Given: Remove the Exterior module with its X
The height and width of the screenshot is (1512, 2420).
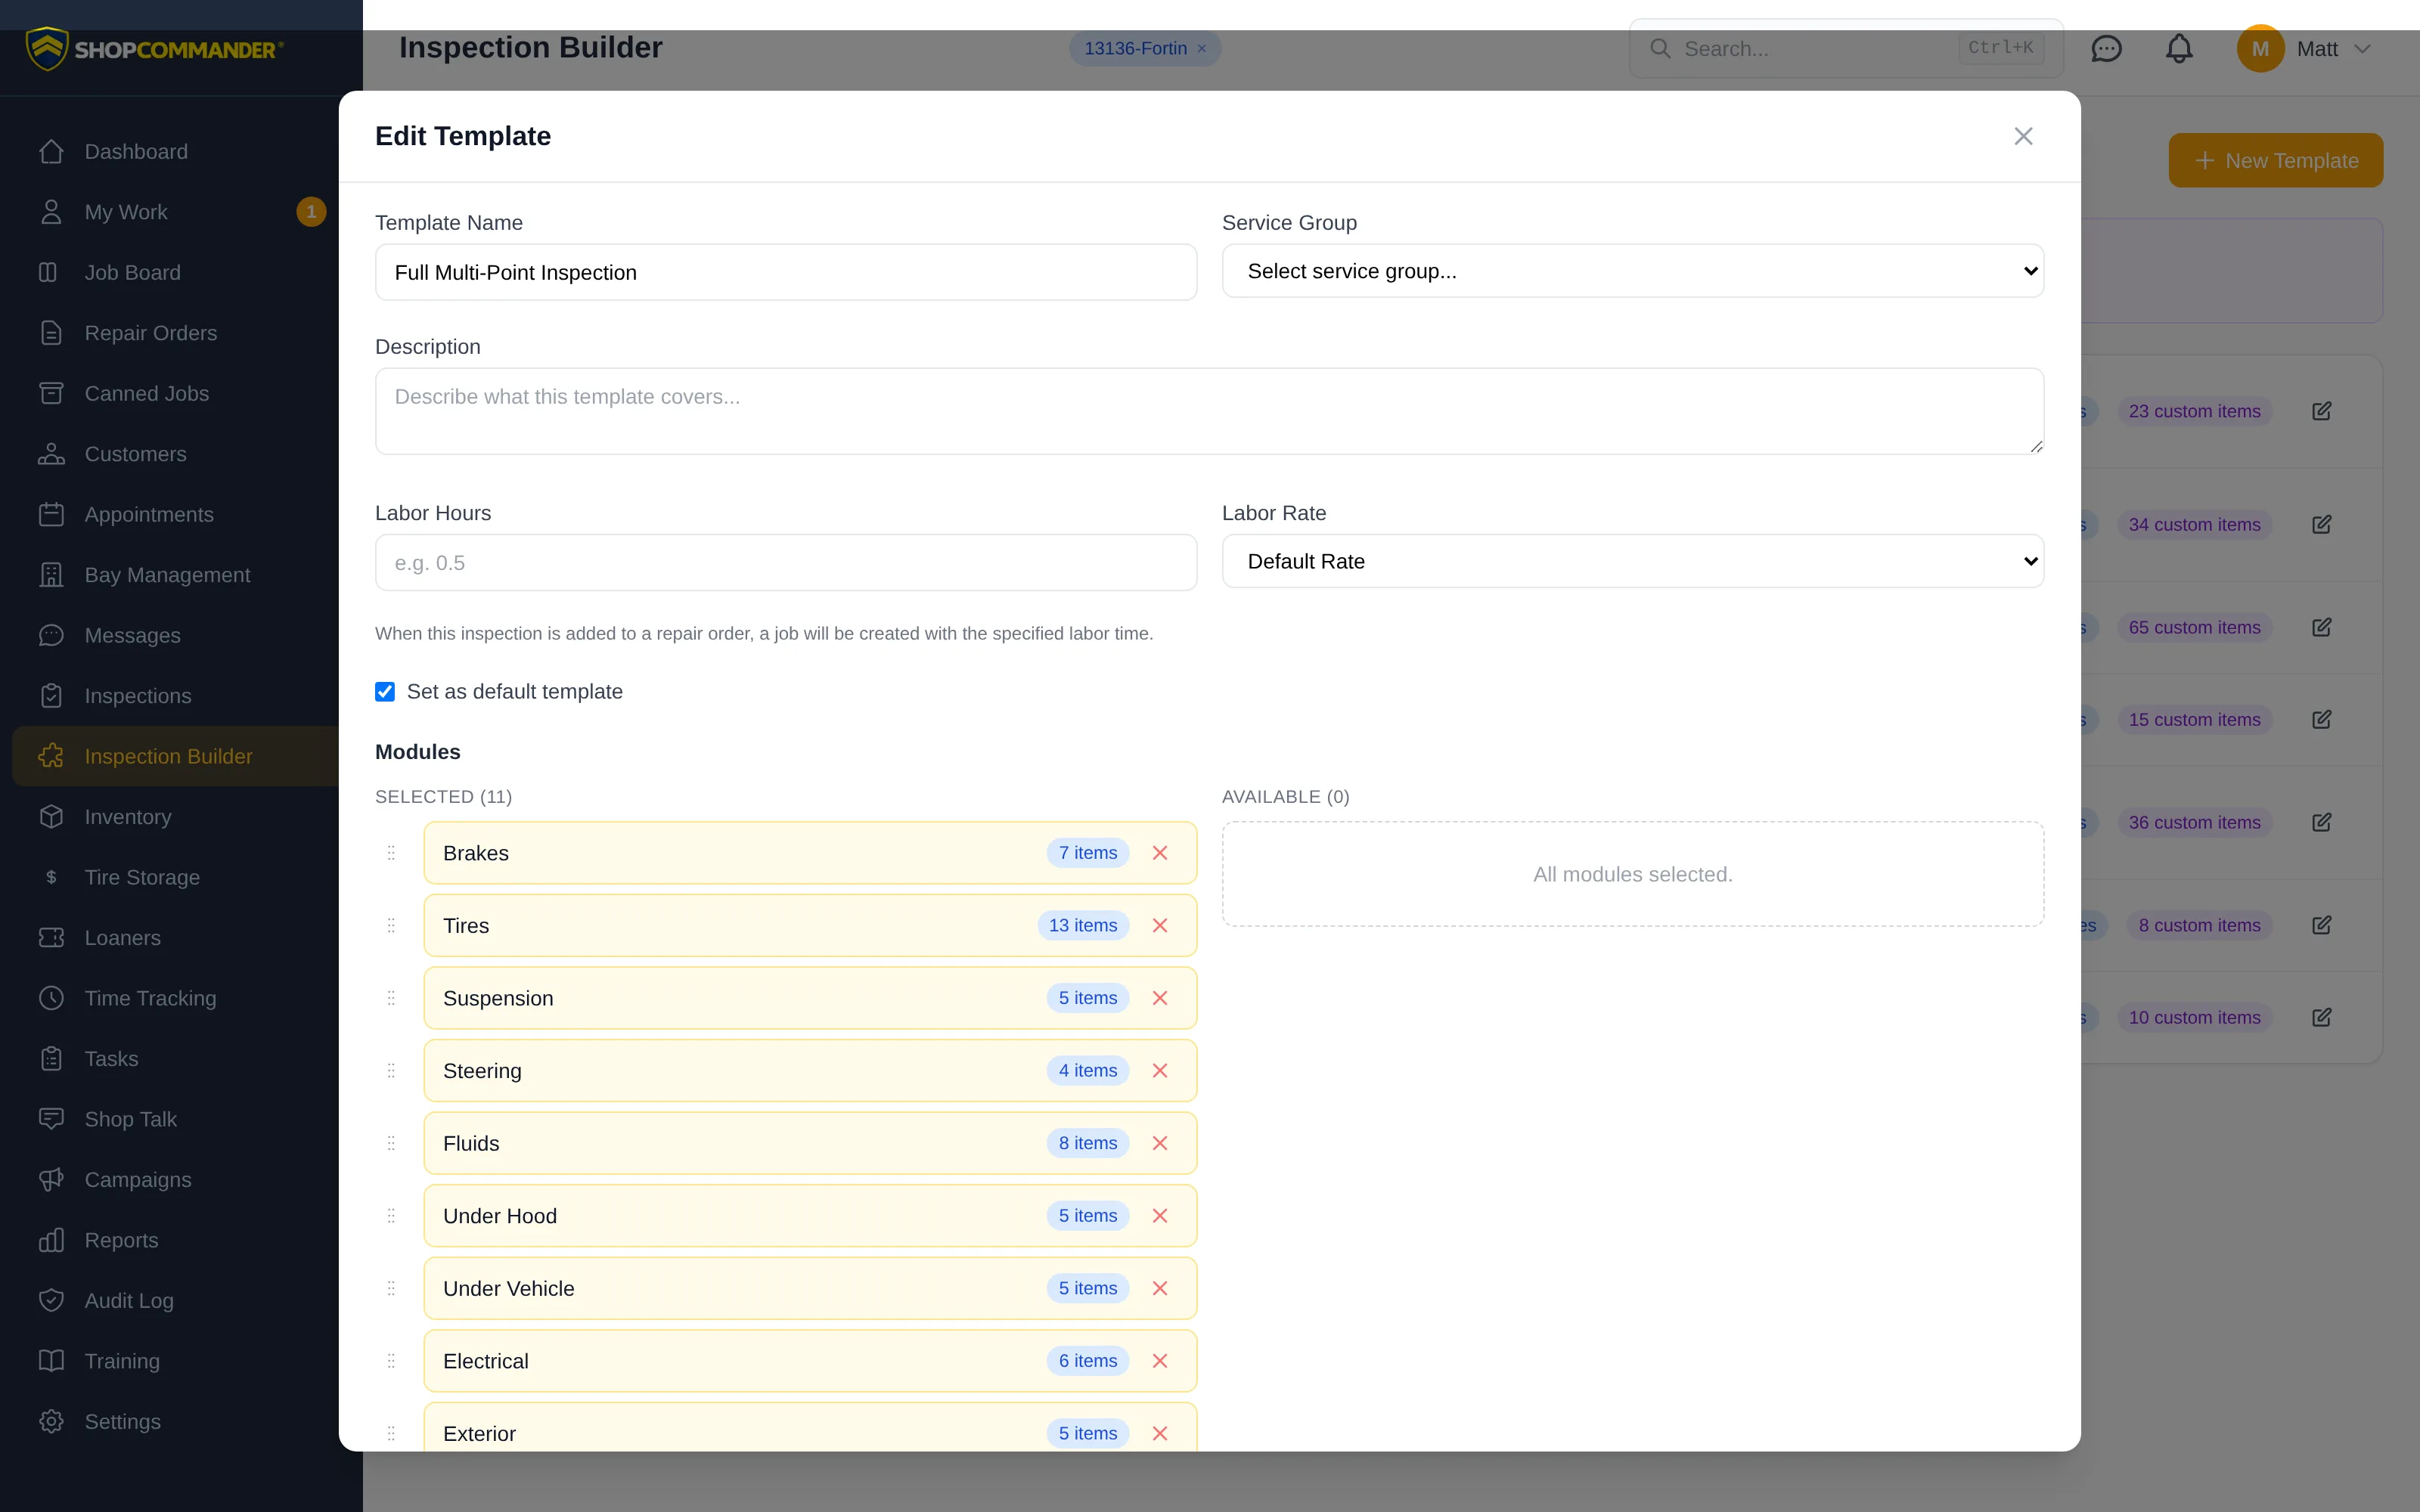Looking at the screenshot, I should click(1160, 1434).
